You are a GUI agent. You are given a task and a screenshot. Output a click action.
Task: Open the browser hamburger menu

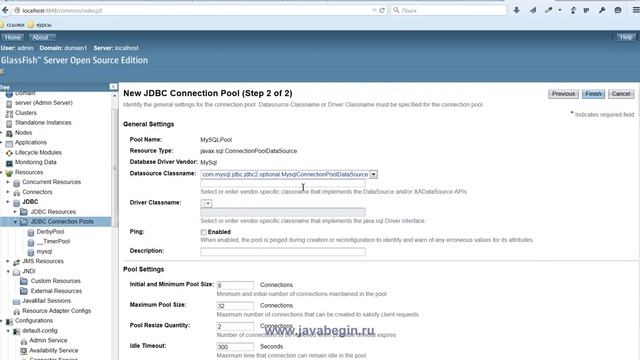636,10
